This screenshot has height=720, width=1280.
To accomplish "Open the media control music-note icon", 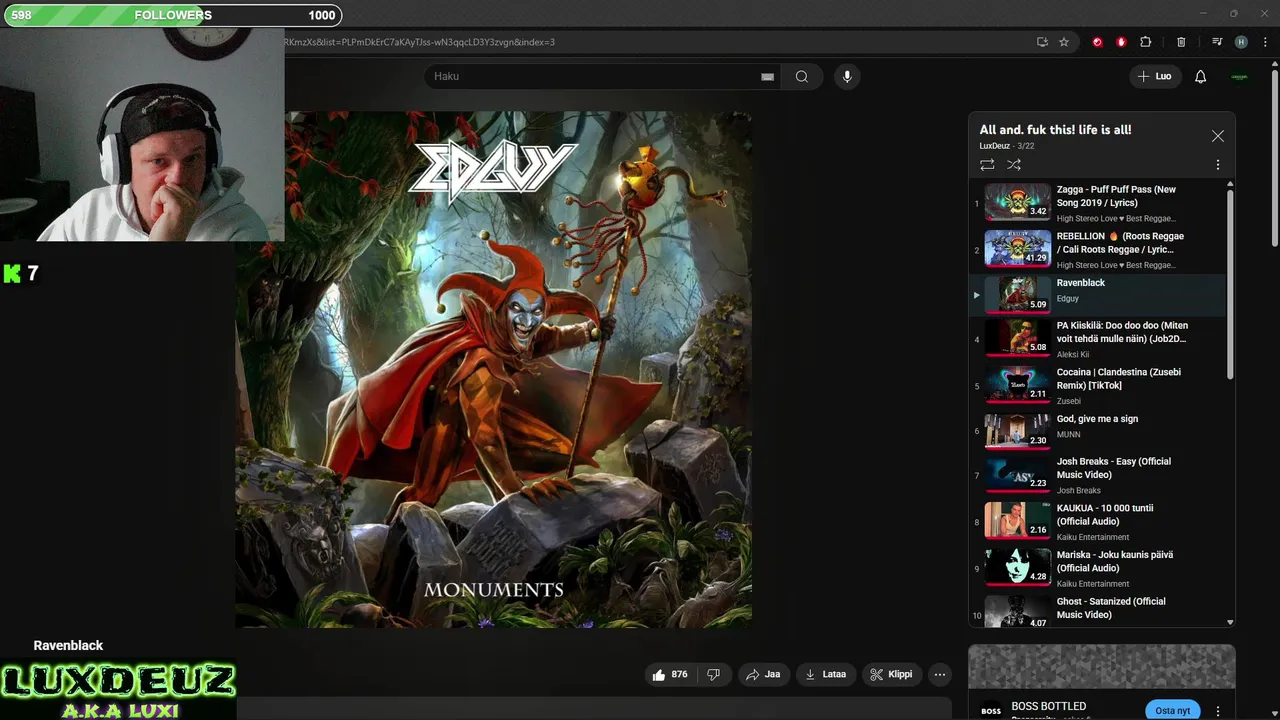I will tap(1217, 42).
